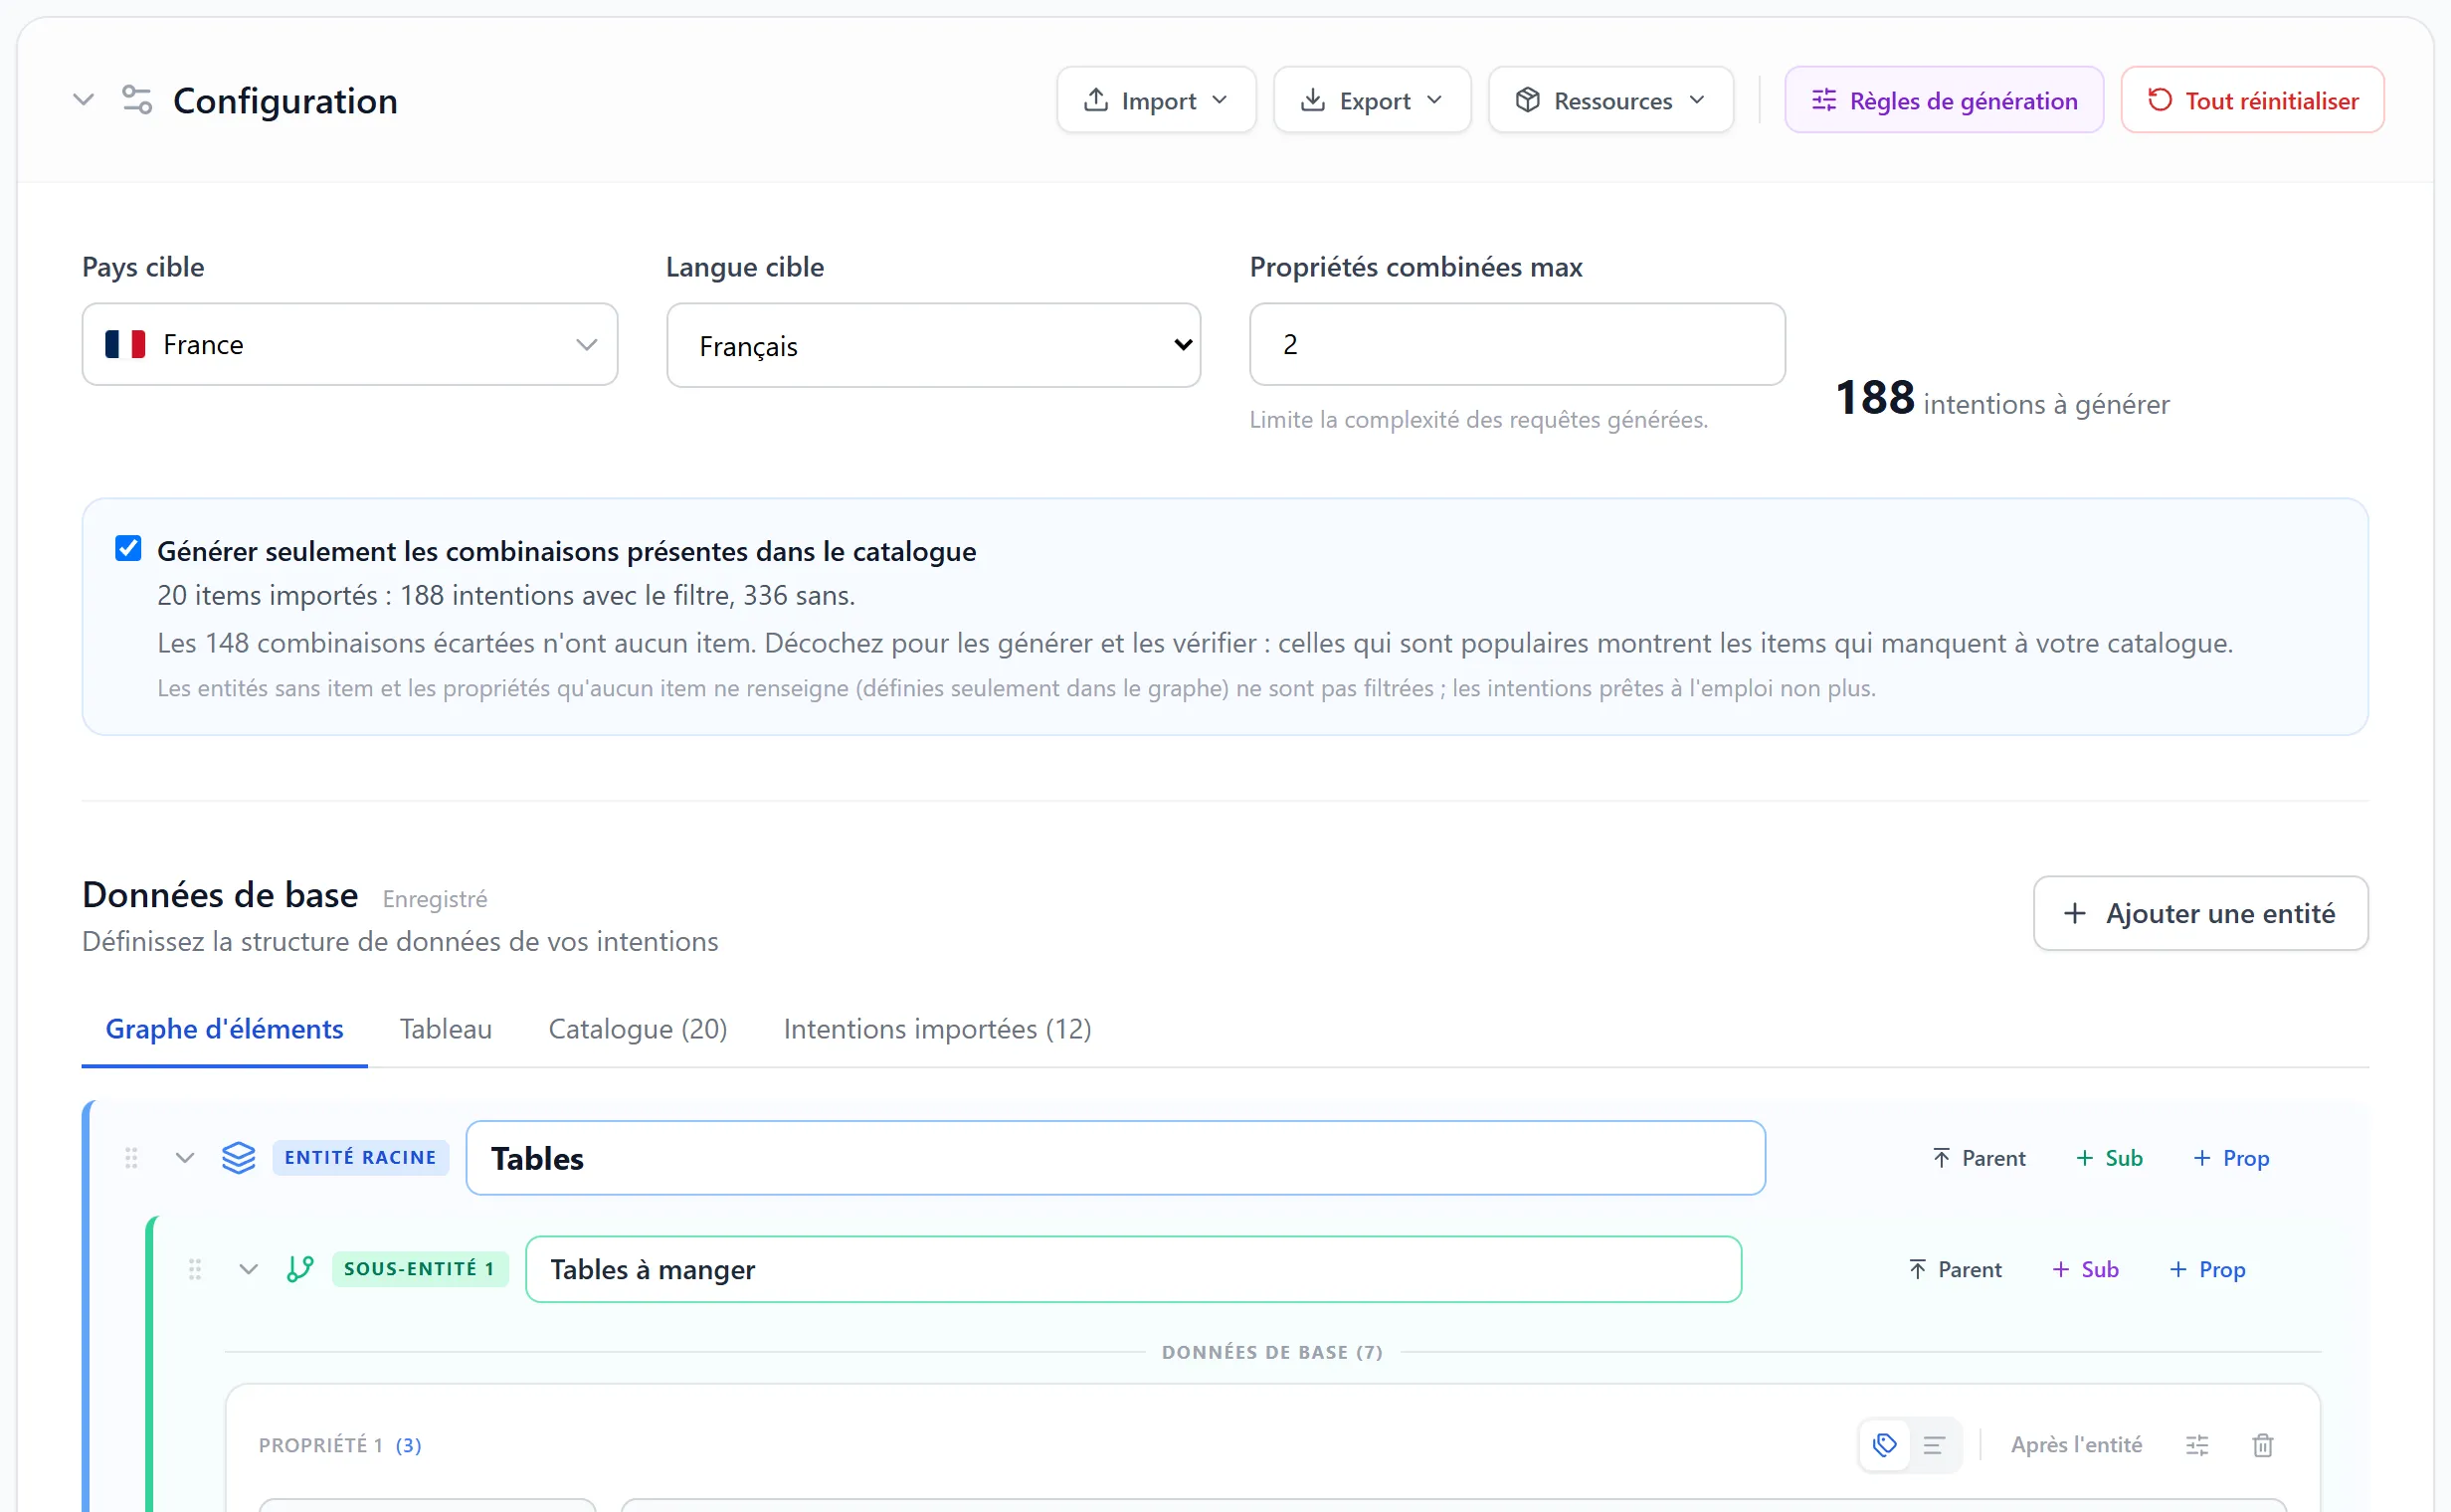Open the Règles de génération panel
The height and width of the screenshot is (1512, 2451).
[1943, 100]
